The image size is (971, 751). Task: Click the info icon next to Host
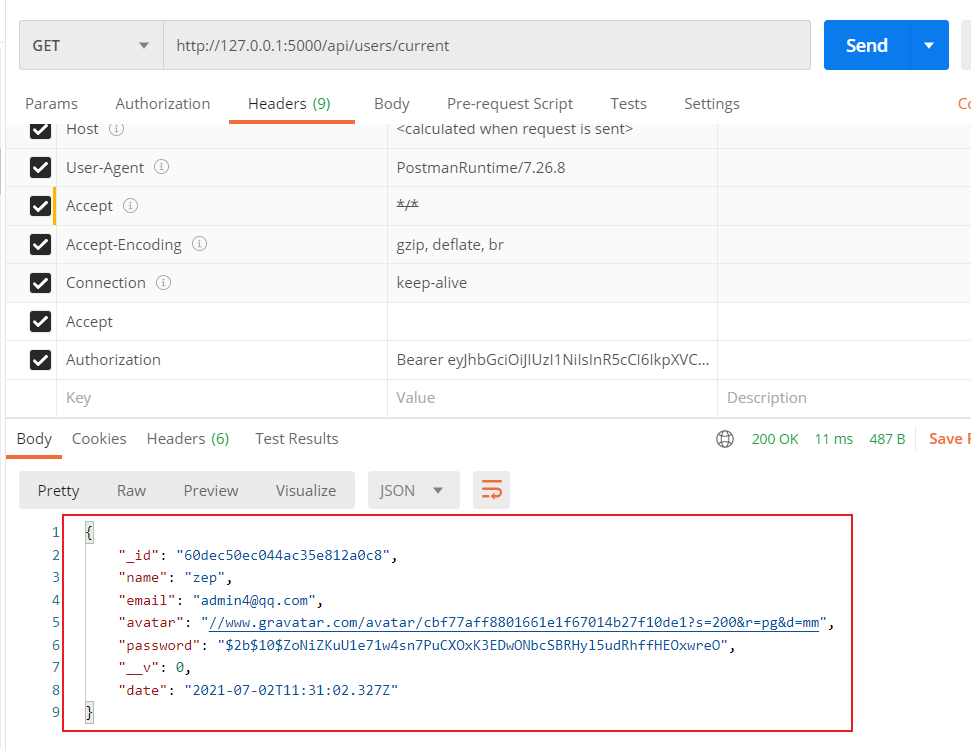point(116,129)
